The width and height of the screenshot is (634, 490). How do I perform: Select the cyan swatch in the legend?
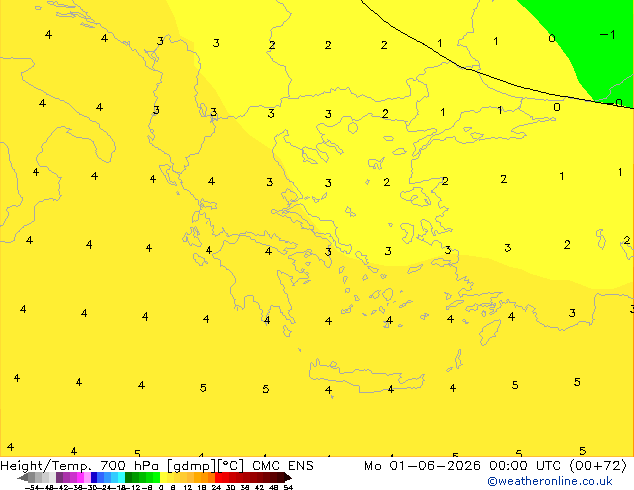[x=121, y=478]
